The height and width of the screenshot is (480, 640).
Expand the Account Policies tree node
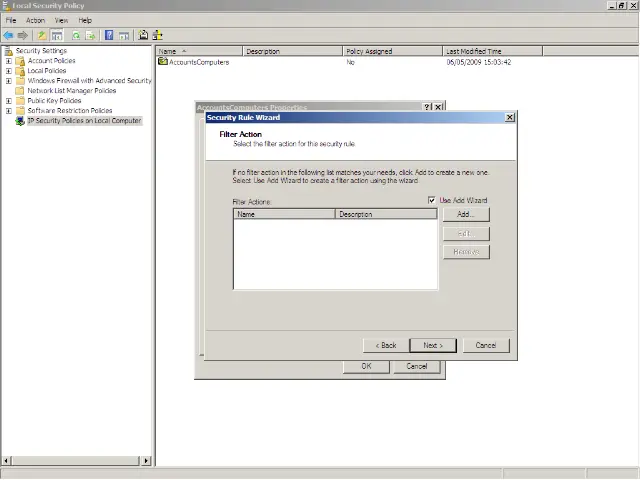coord(9,61)
